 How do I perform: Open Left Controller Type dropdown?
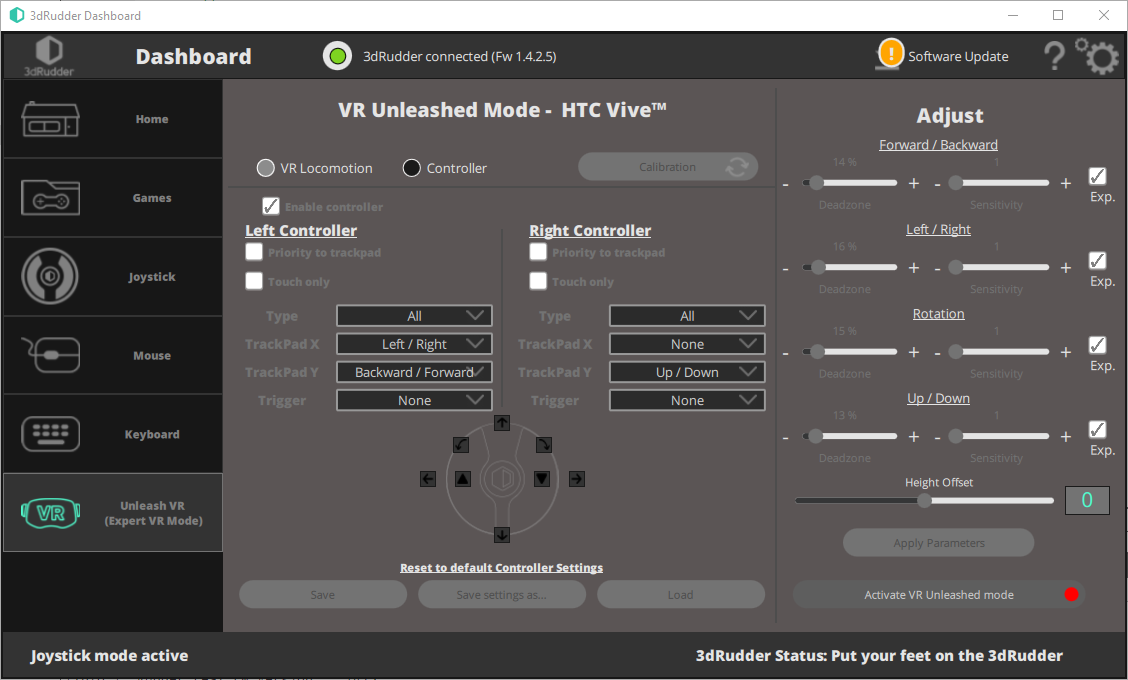pos(414,316)
